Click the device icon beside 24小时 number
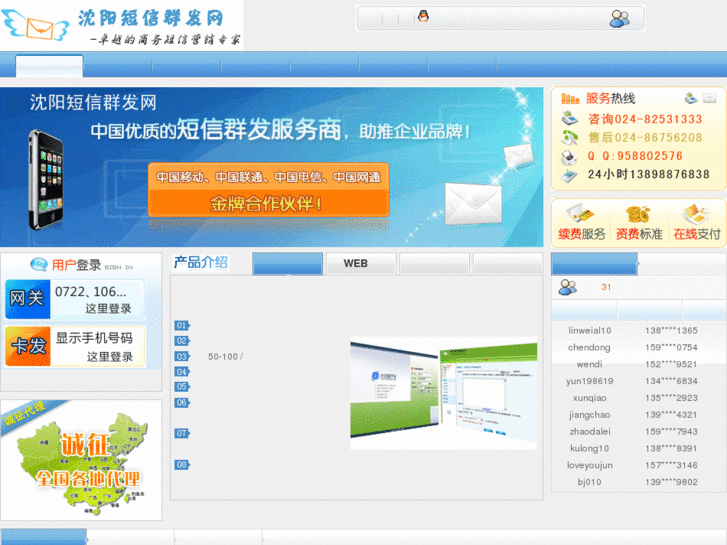Viewport: 727px width, 545px height. 569,175
